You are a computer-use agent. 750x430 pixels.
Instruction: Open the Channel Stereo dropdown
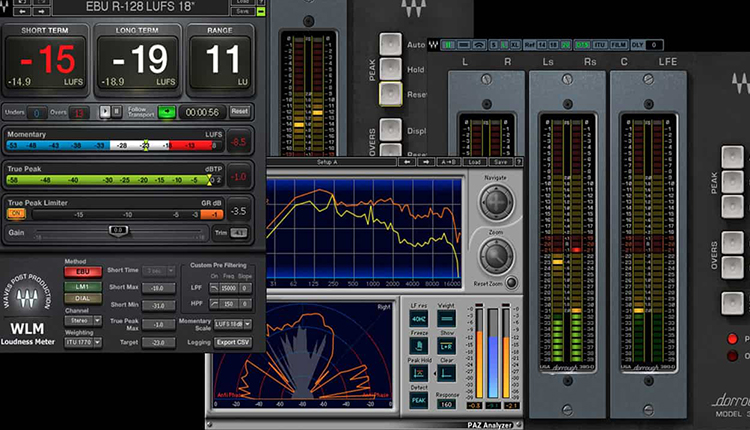click(83, 320)
